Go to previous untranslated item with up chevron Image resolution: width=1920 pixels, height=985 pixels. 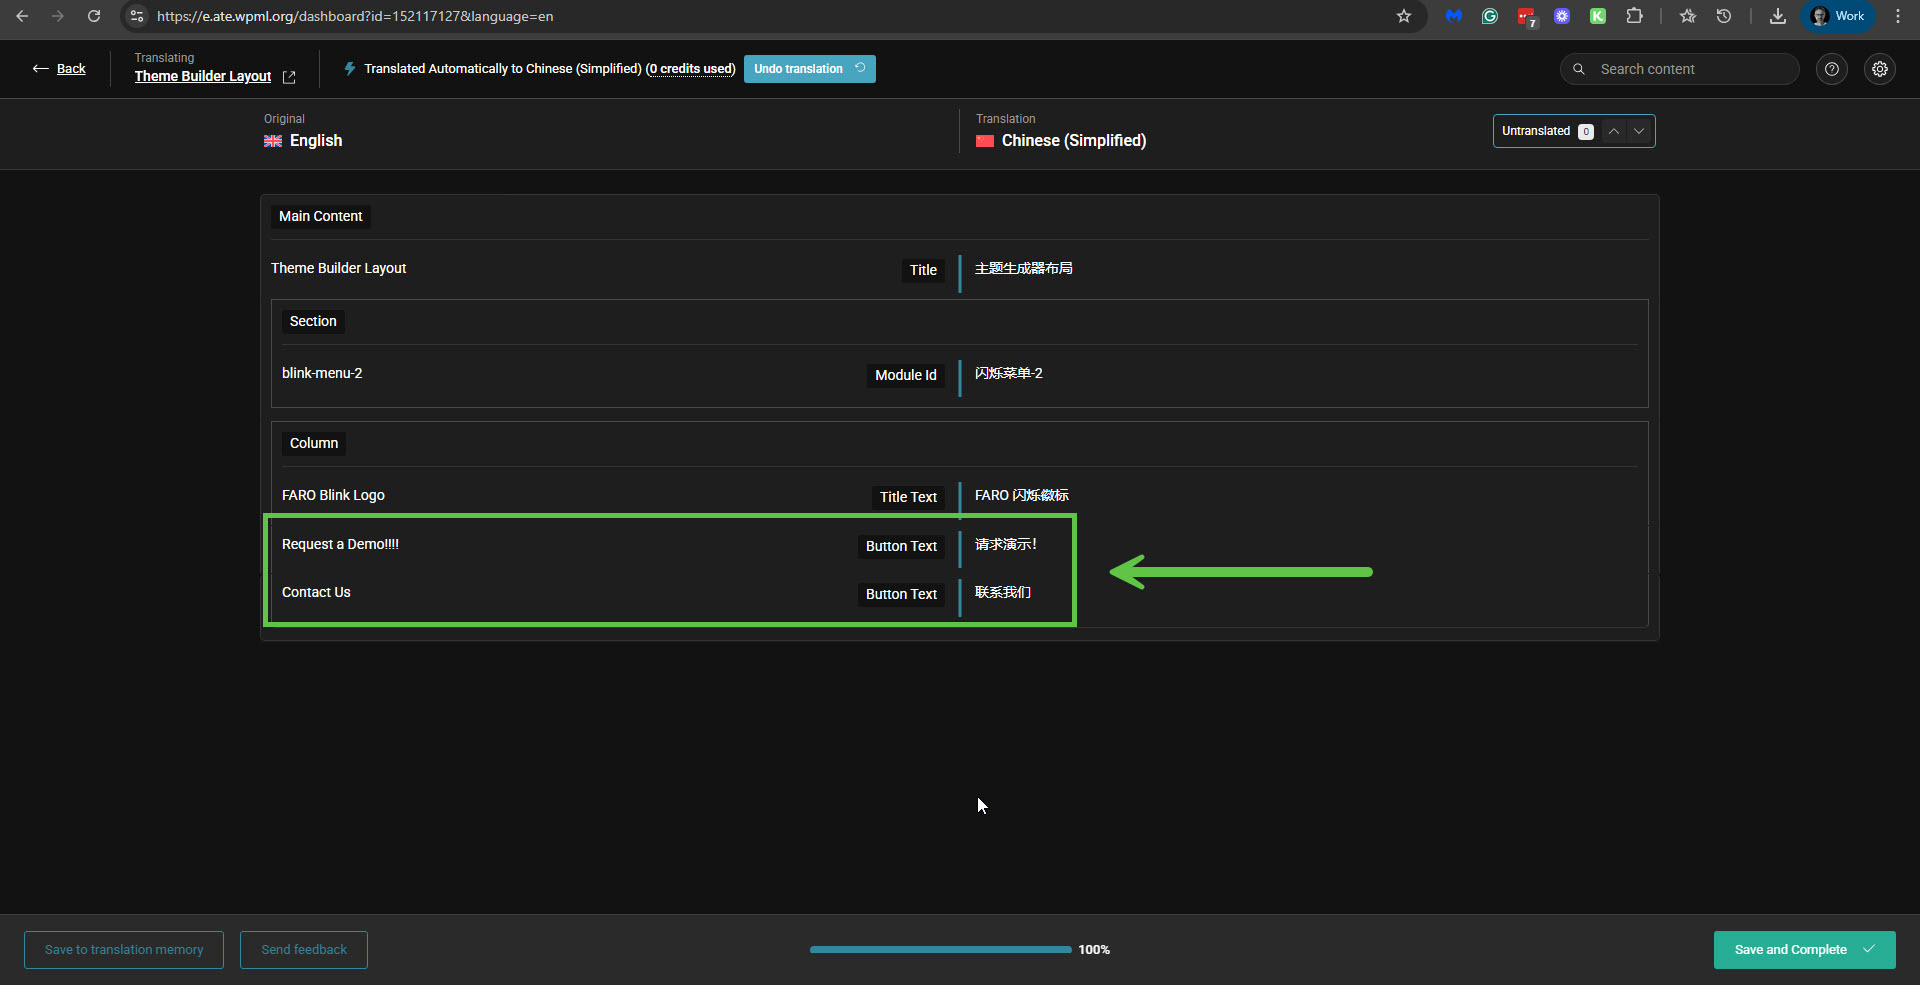tap(1613, 131)
